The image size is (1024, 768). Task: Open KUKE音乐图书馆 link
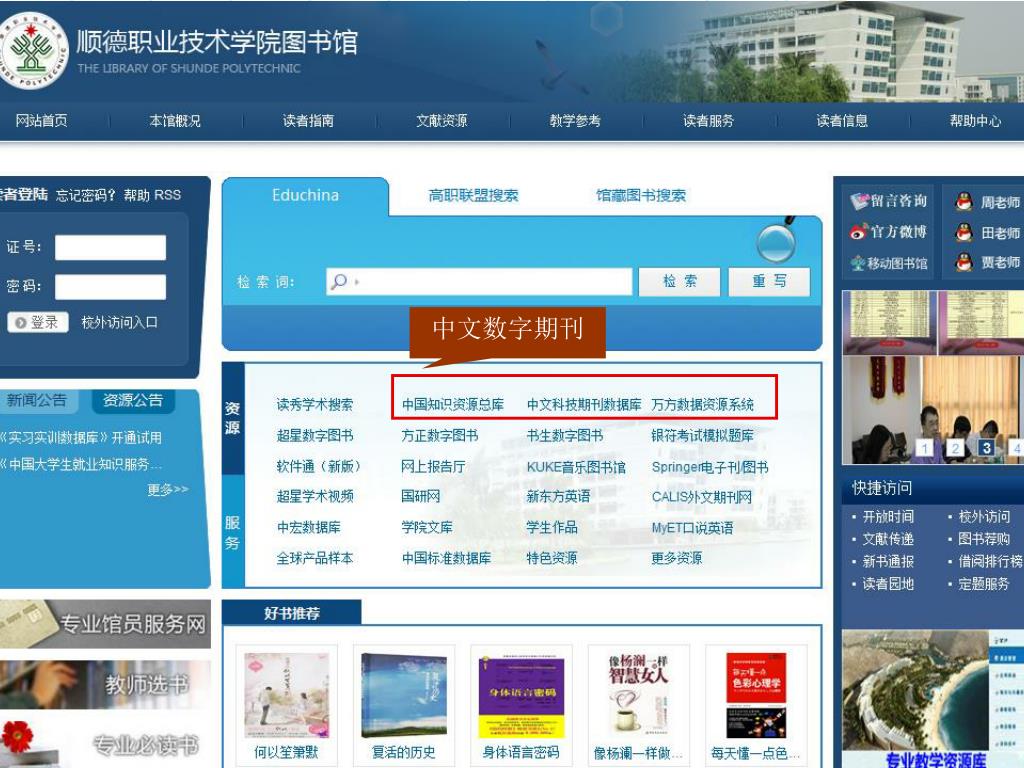click(576, 467)
